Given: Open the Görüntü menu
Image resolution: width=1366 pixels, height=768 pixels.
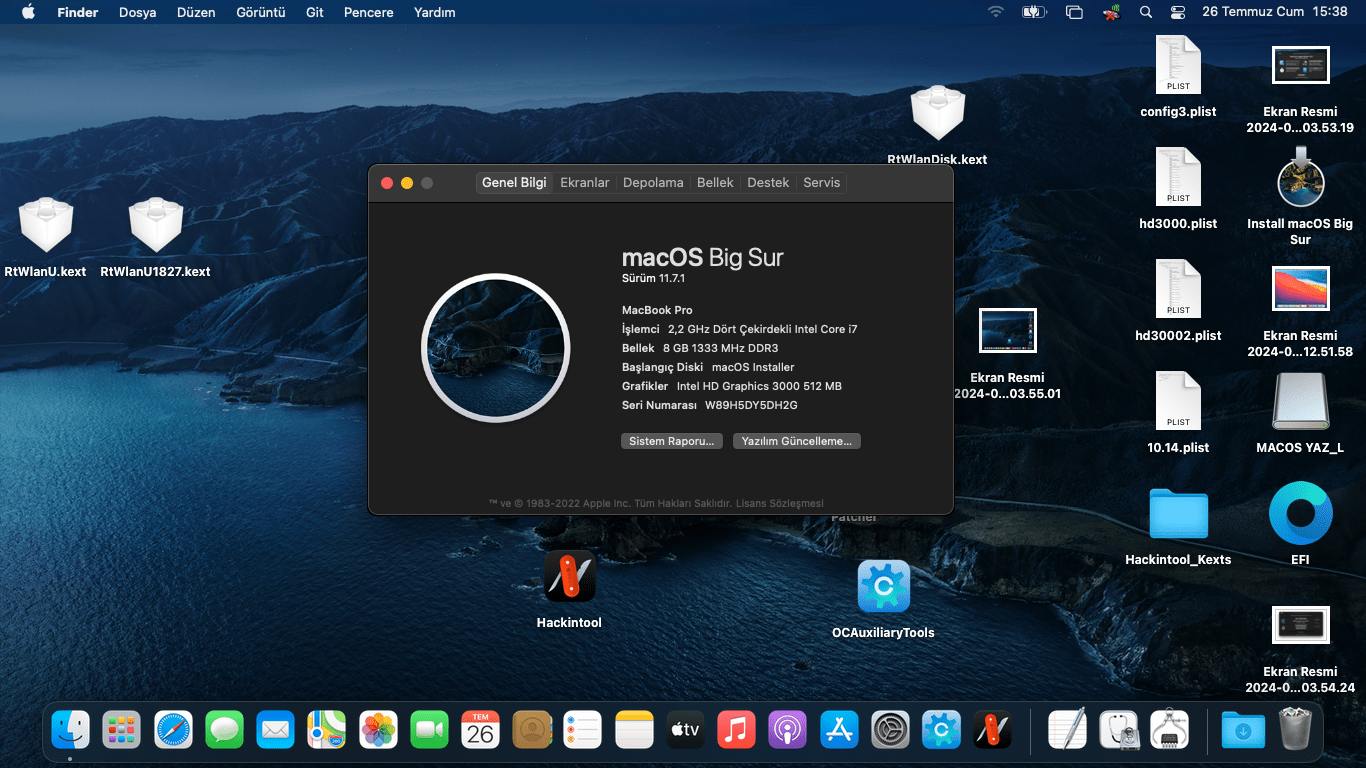Looking at the screenshot, I should point(260,12).
